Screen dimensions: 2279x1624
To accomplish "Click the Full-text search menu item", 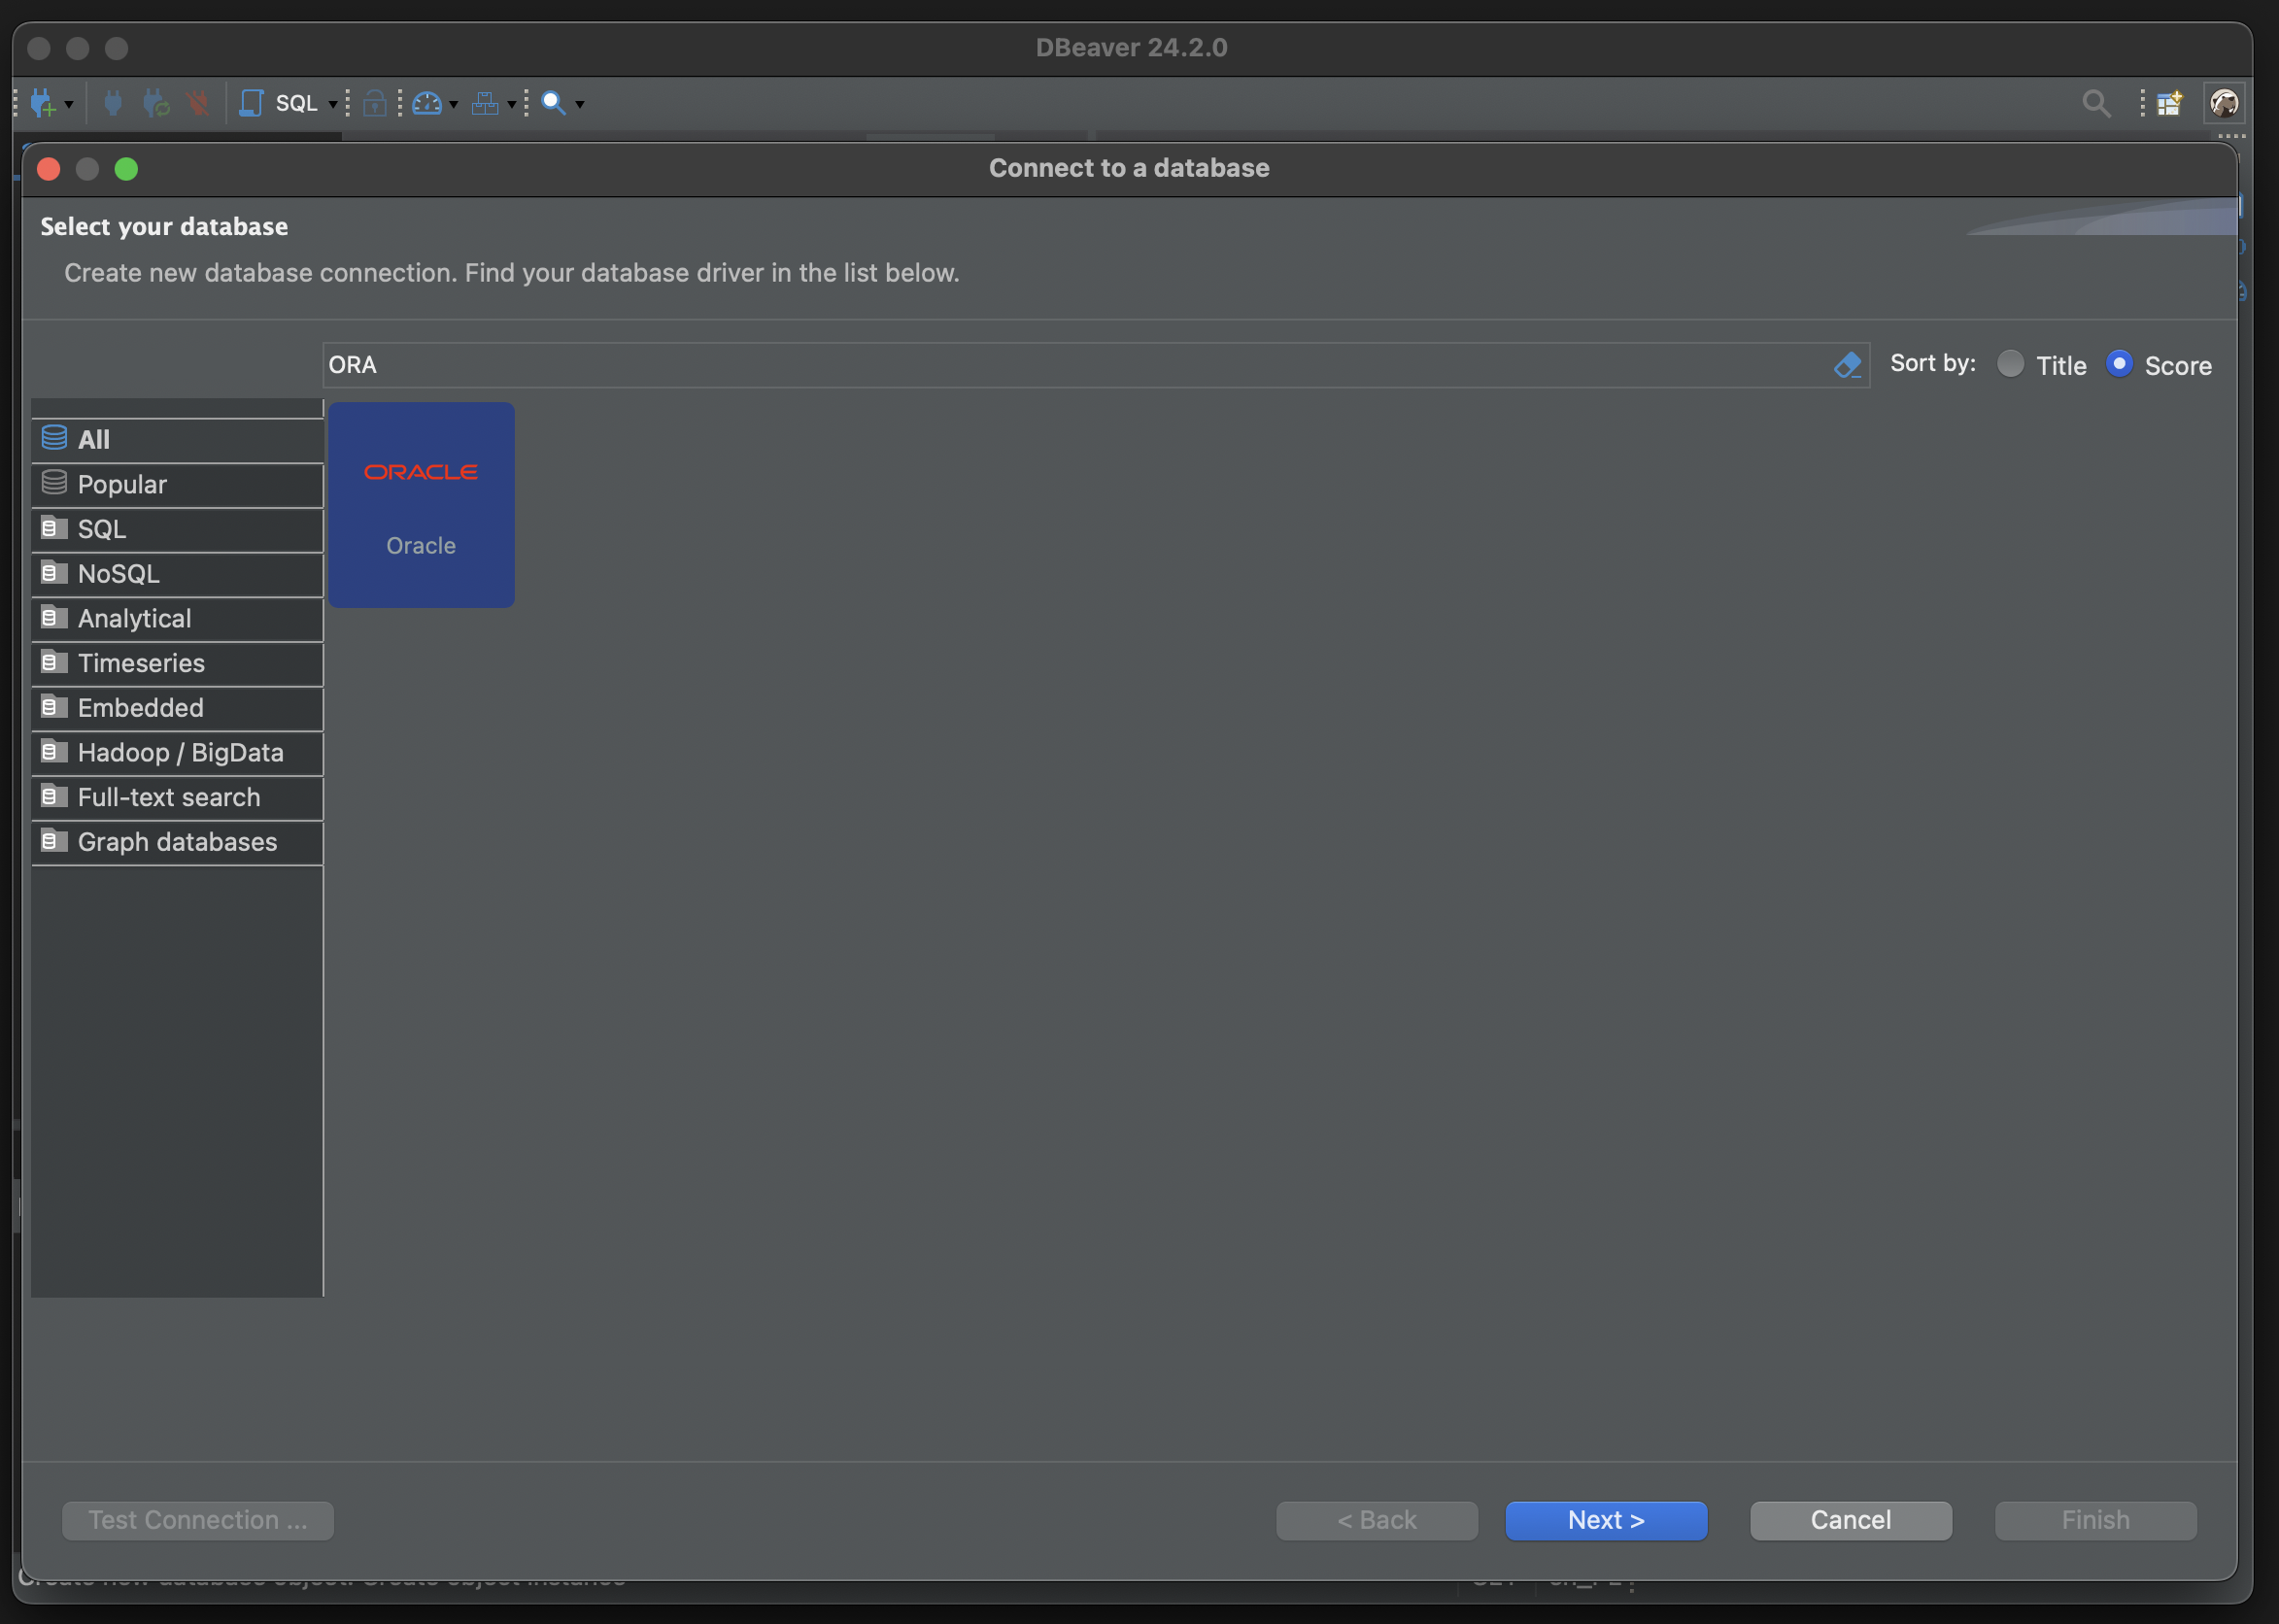I will pos(169,798).
